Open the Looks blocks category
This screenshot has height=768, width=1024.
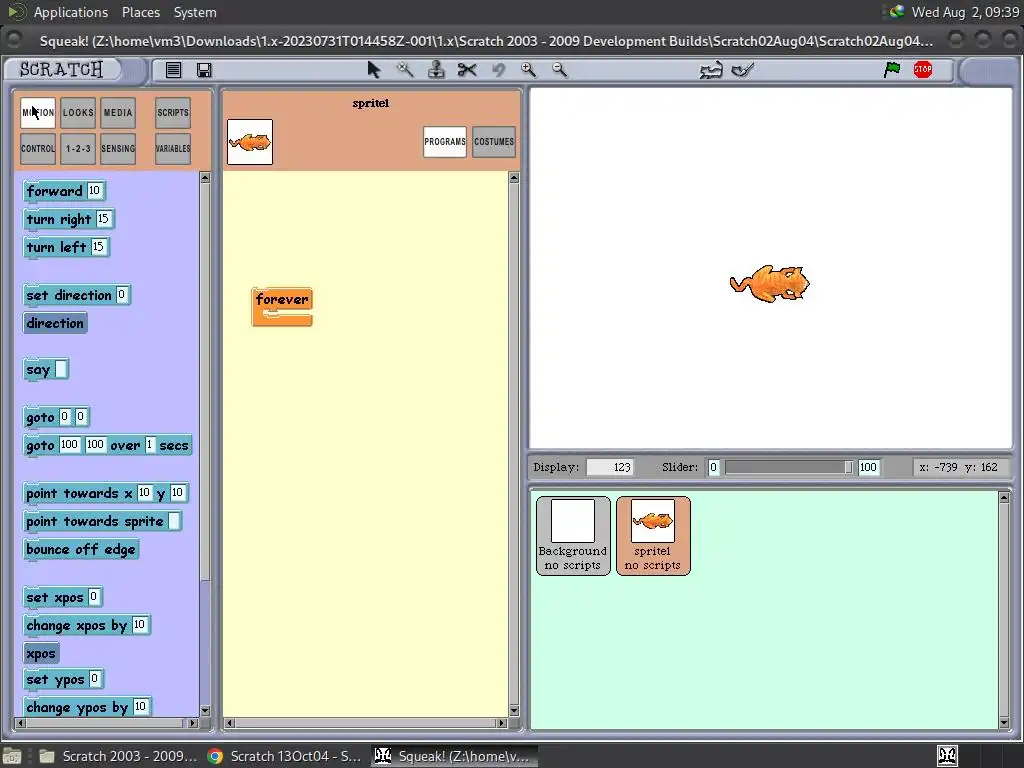click(x=78, y=112)
